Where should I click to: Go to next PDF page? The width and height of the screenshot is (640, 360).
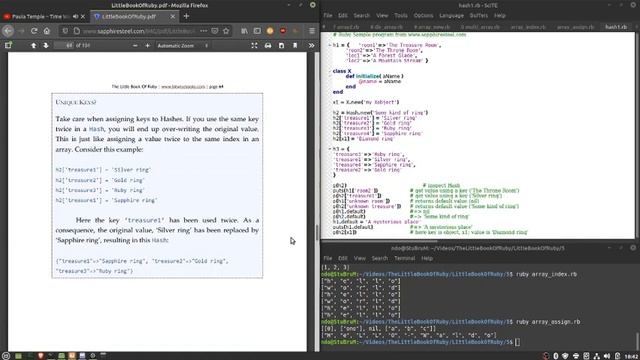[x=46, y=45]
